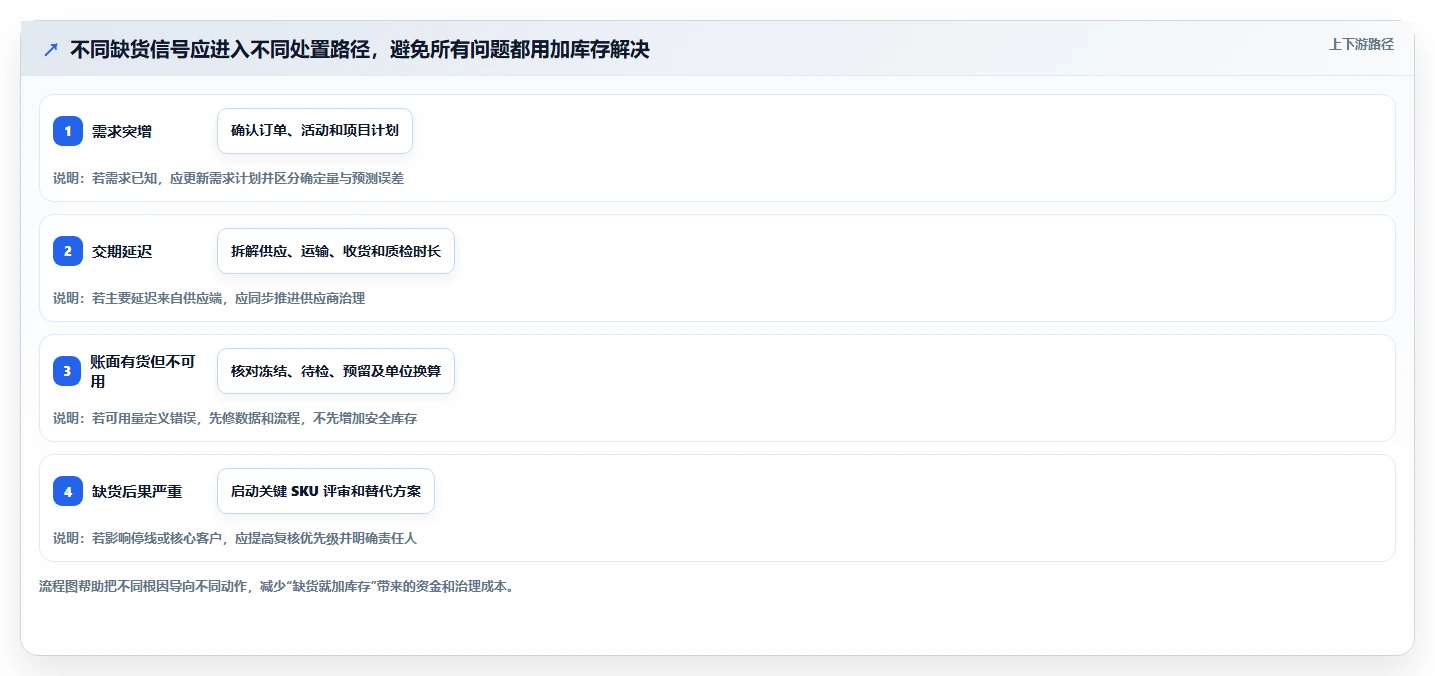Click the note about 供应商治理
Image resolution: width=1435 pixels, height=676 pixels.
tap(209, 298)
